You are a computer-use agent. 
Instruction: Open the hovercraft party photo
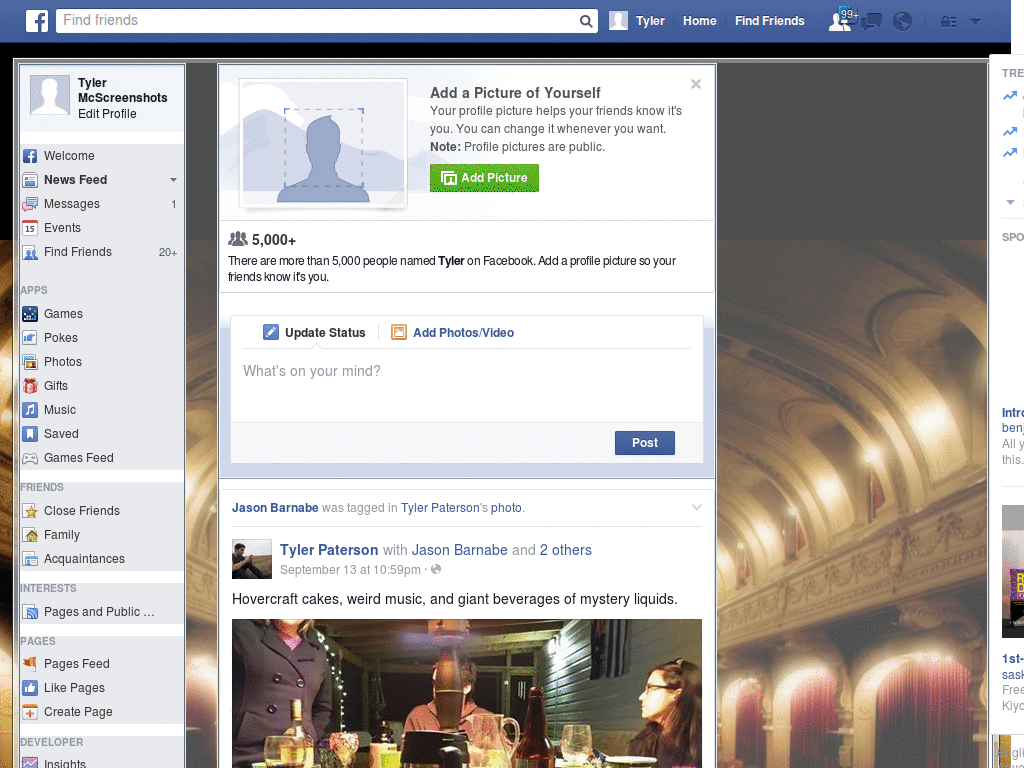click(466, 694)
